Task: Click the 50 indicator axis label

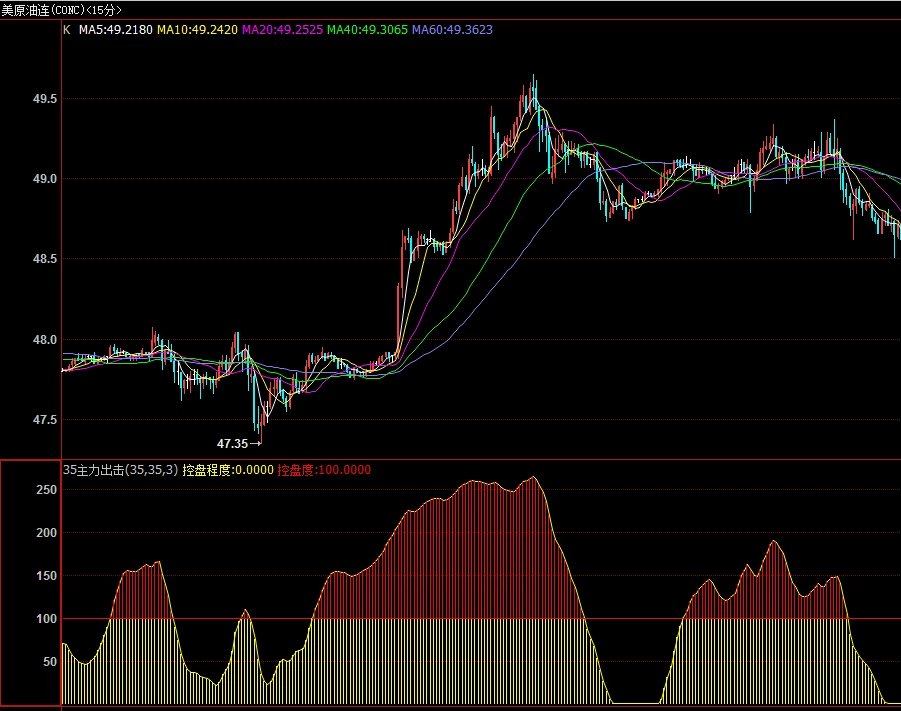Action: click(x=50, y=662)
